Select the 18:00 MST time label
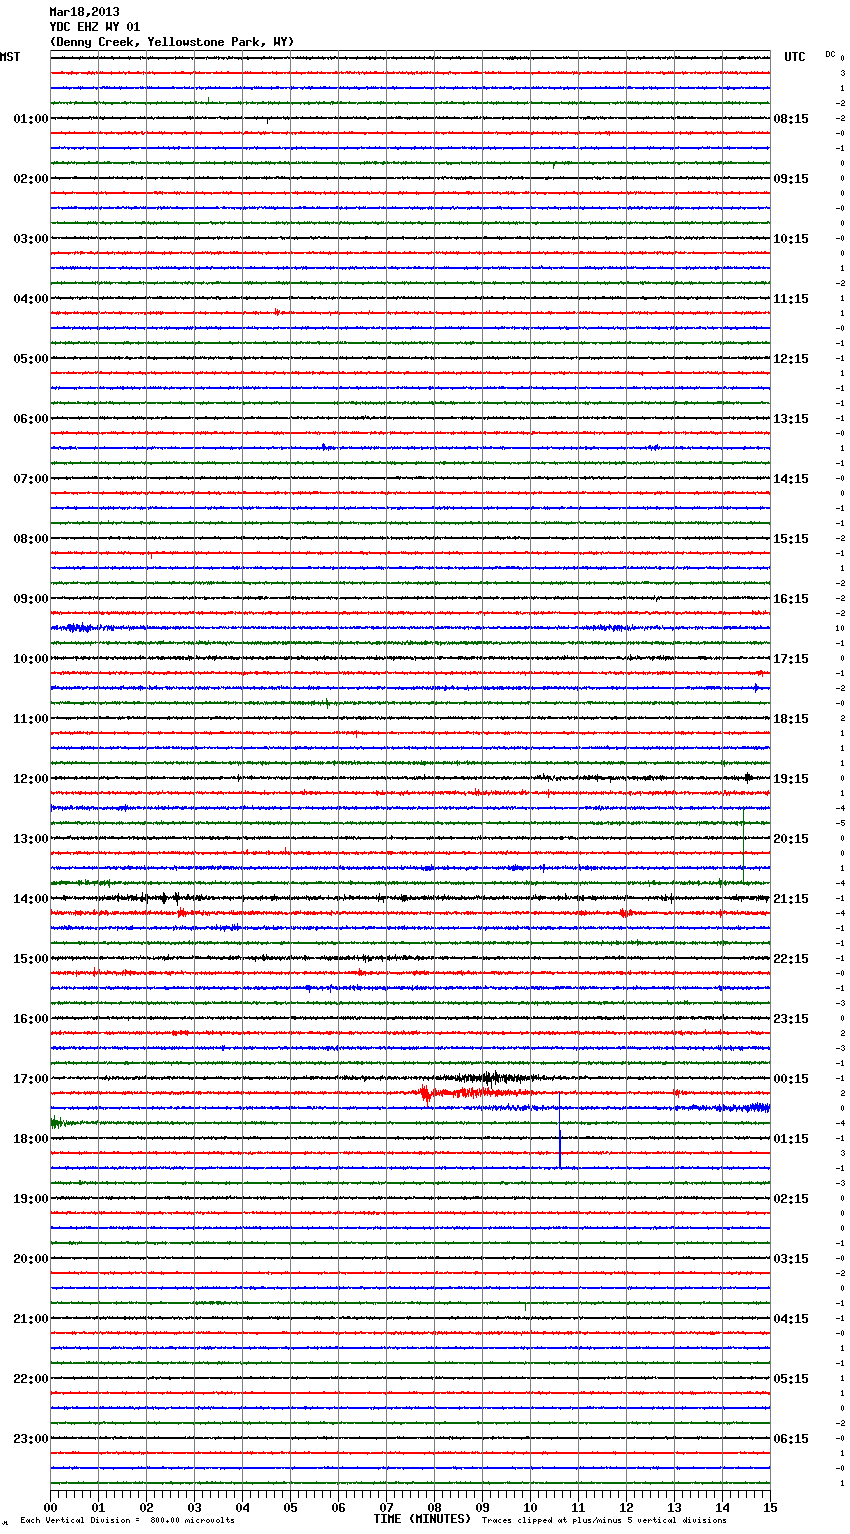The image size is (850, 1534). [31, 1139]
